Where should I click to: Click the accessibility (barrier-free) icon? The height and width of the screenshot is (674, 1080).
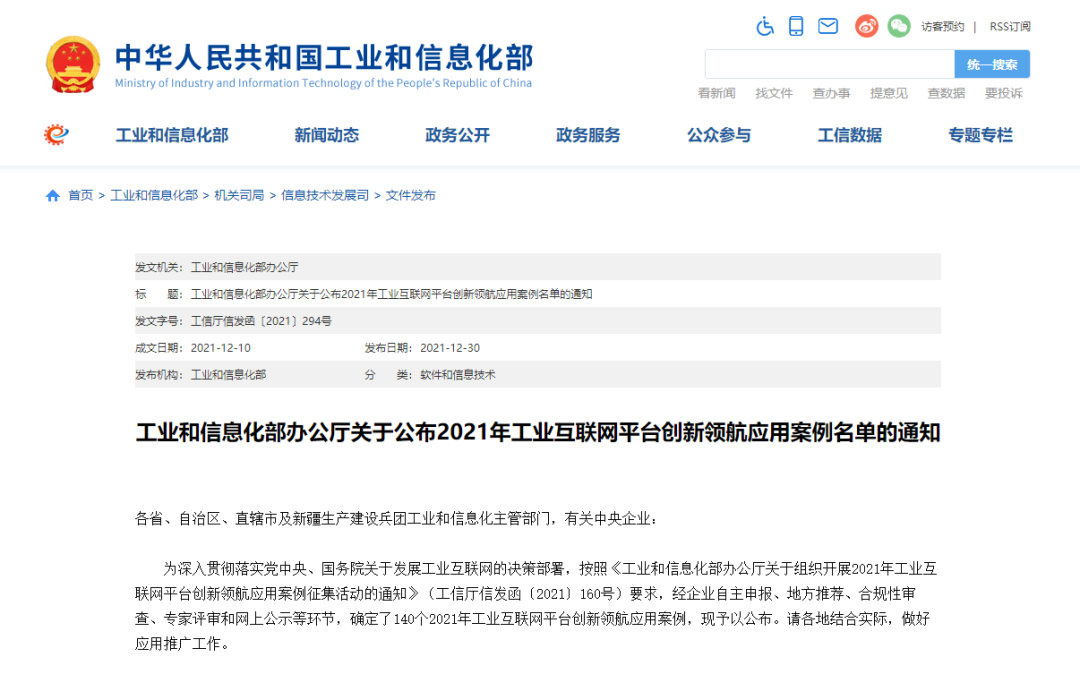(x=765, y=26)
